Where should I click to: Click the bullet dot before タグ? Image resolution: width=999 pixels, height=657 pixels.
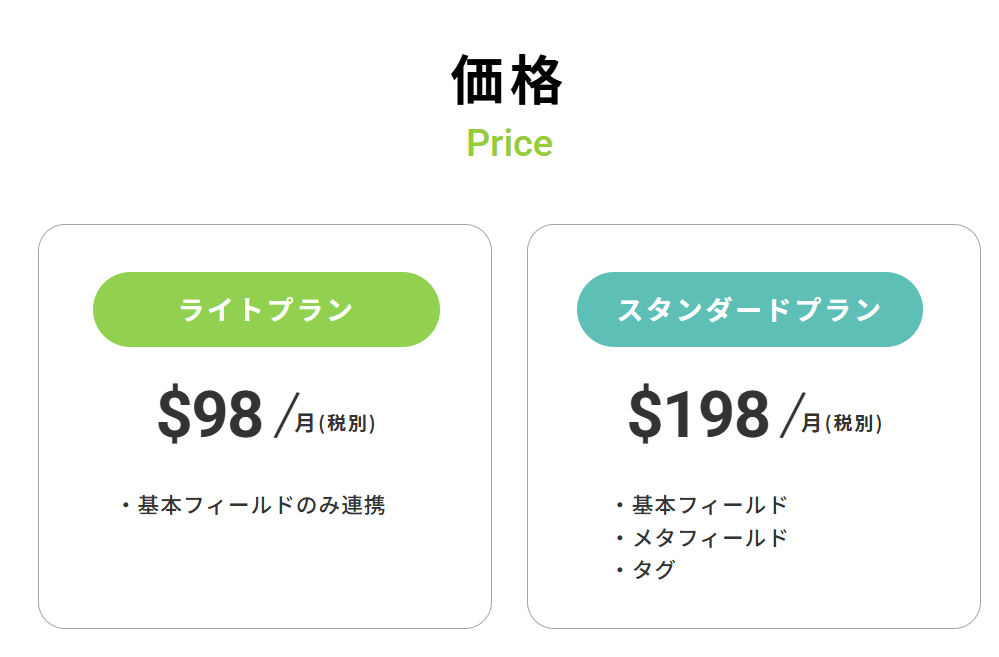click(x=620, y=571)
